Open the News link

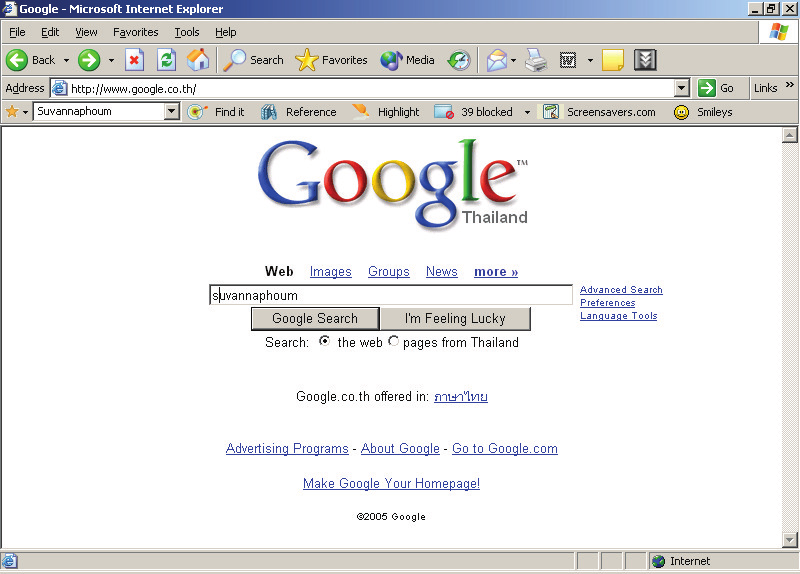coord(442,272)
